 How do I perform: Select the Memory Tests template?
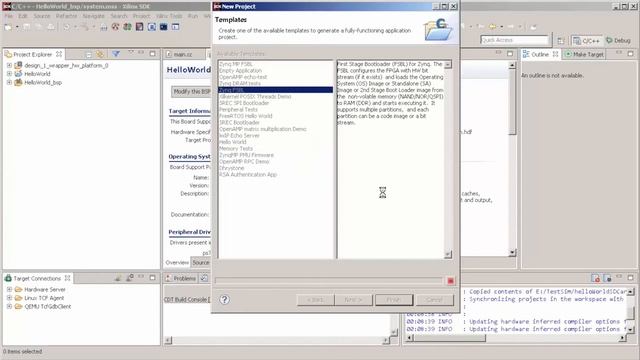coord(236,149)
